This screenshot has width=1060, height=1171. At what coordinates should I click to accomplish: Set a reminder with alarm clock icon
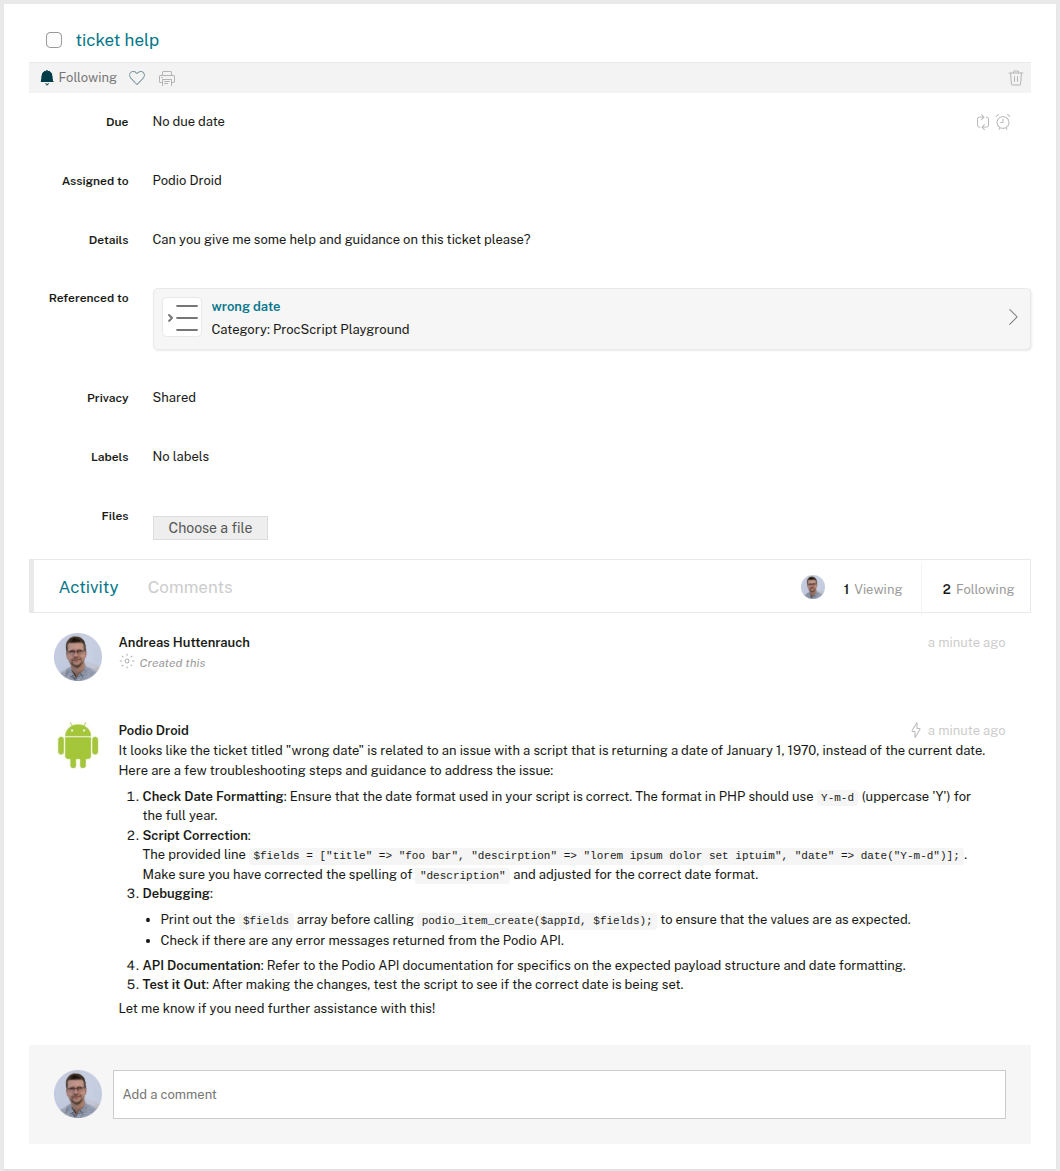click(x=1003, y=122)
